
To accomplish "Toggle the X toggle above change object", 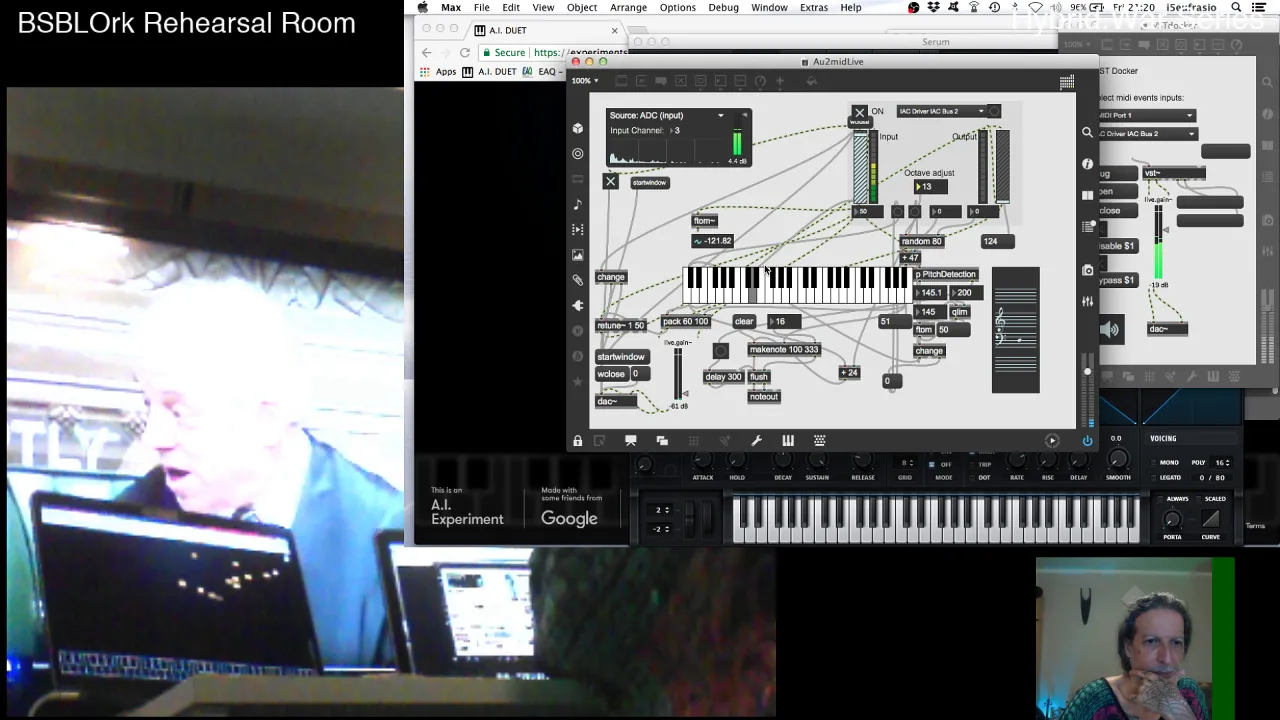I will [x=610, y=181].
